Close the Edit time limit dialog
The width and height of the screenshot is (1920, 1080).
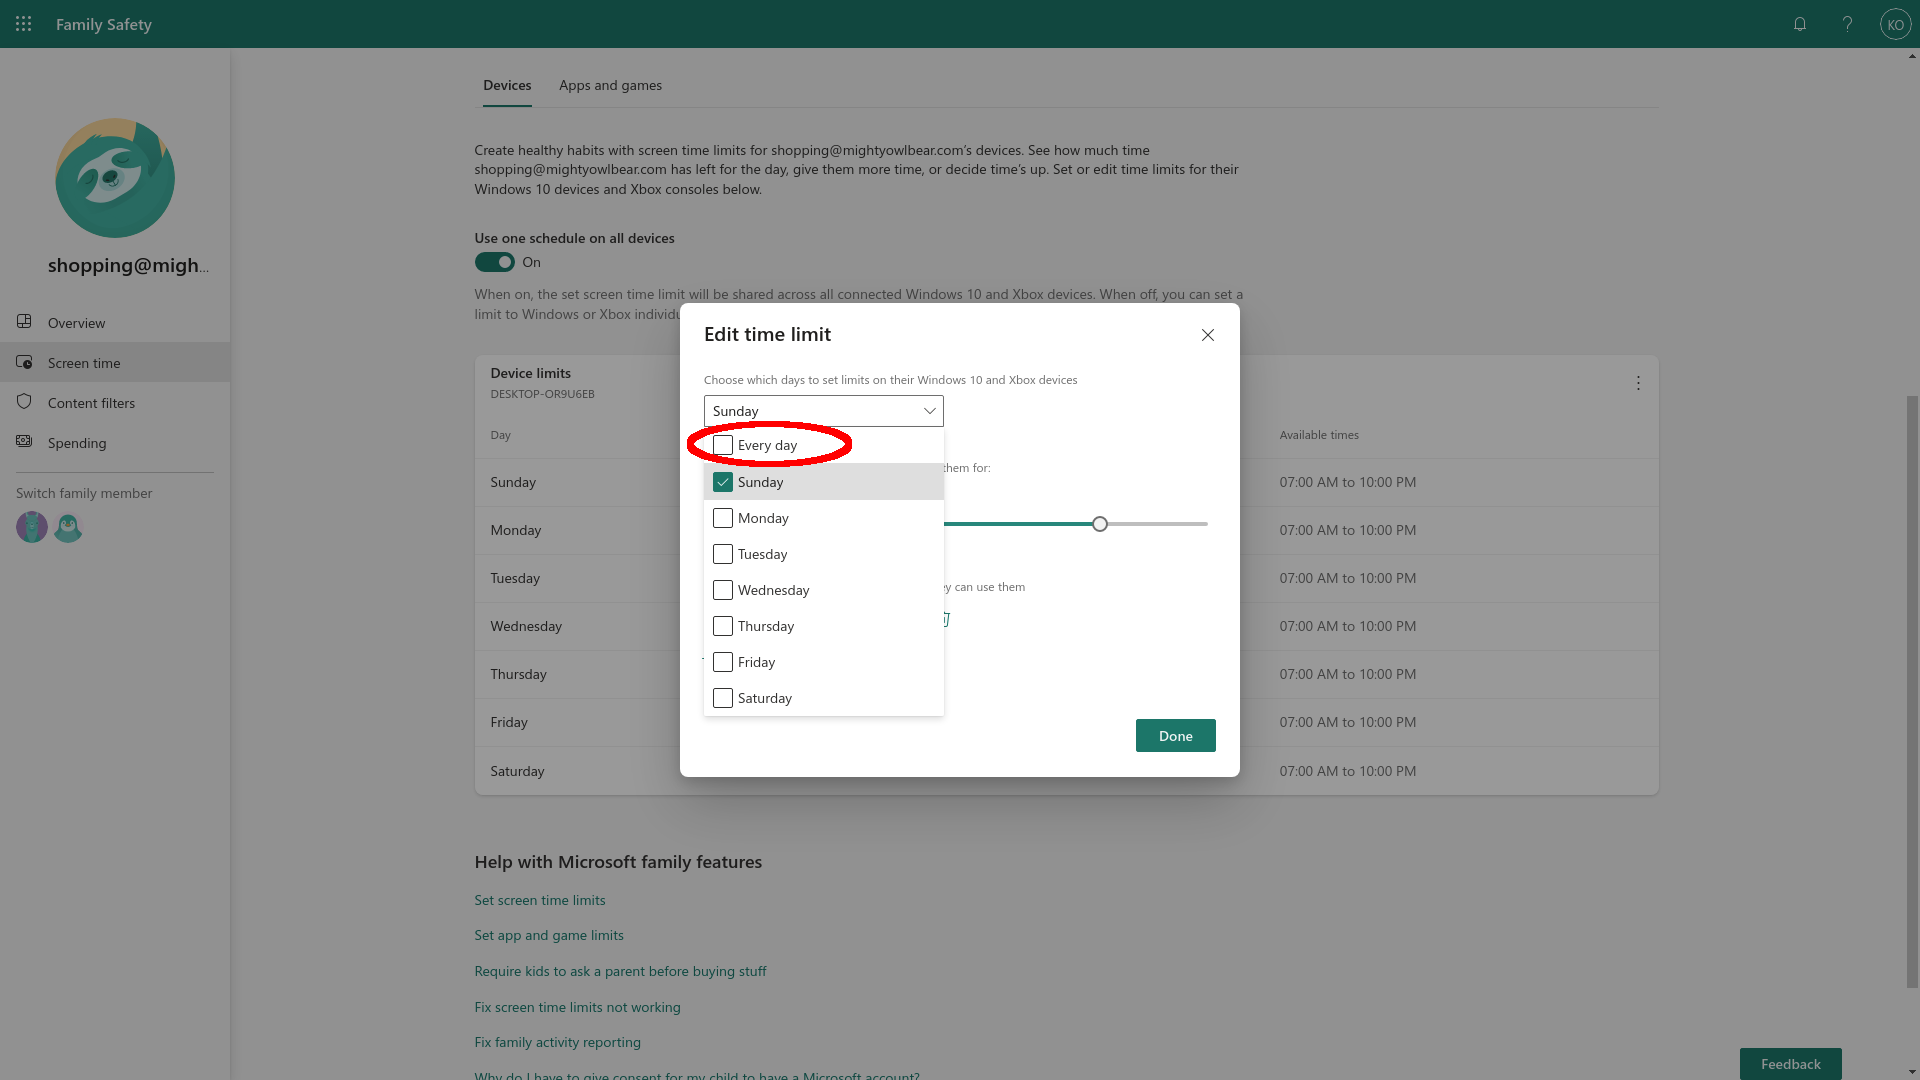tap(1208, 335)
